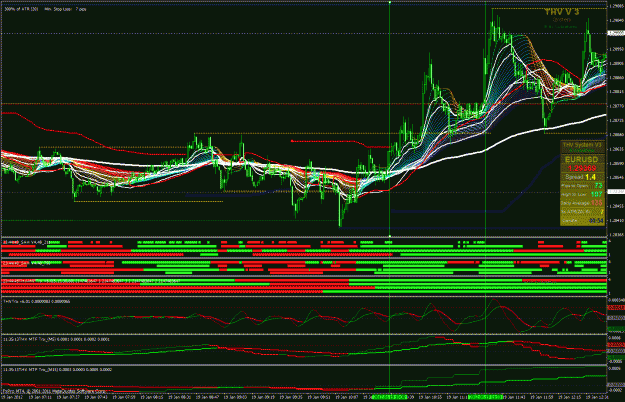Click the red Trix value tag on THVTrix scale

pos(616,308)
